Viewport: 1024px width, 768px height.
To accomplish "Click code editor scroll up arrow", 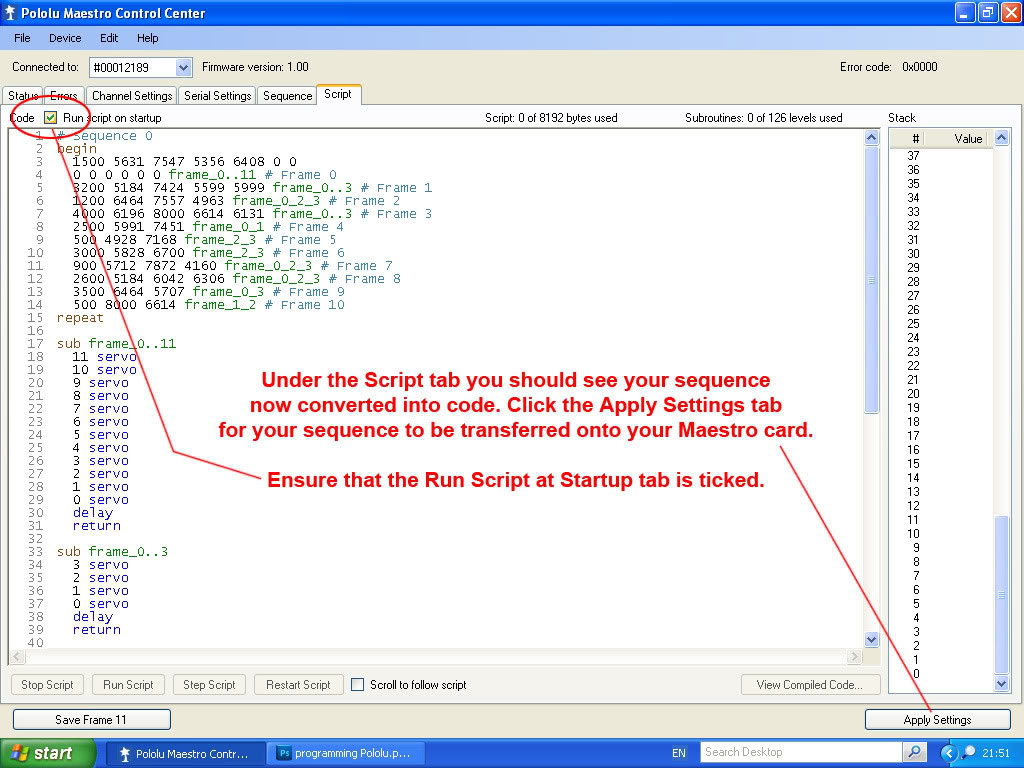I will pos(871,137).
